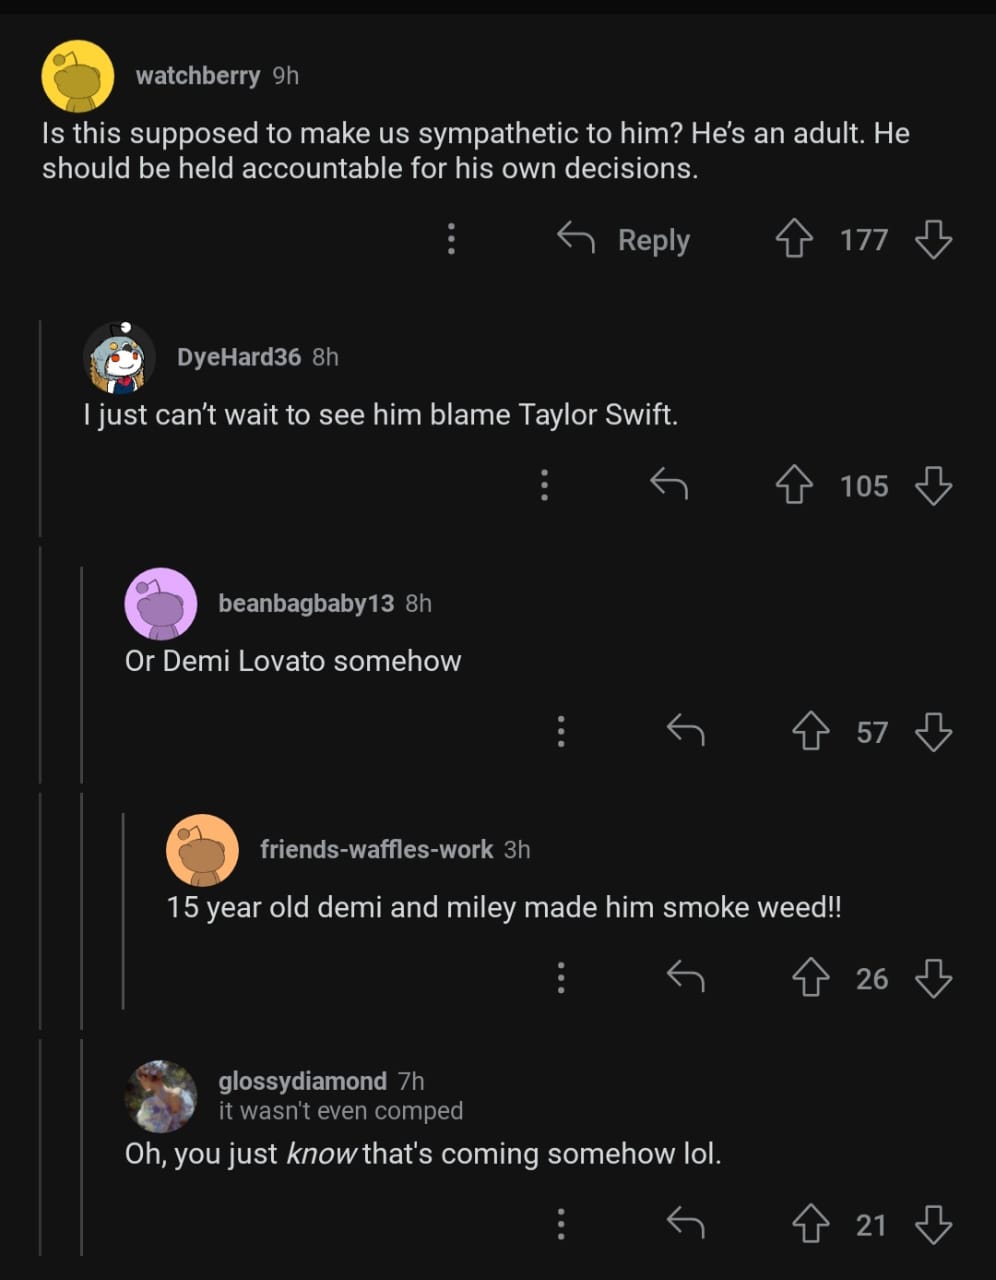The width and height of the screenshot is (996, 1280).
Task: Click Reply button on watchberry's comment
Action: pos(624,240)
